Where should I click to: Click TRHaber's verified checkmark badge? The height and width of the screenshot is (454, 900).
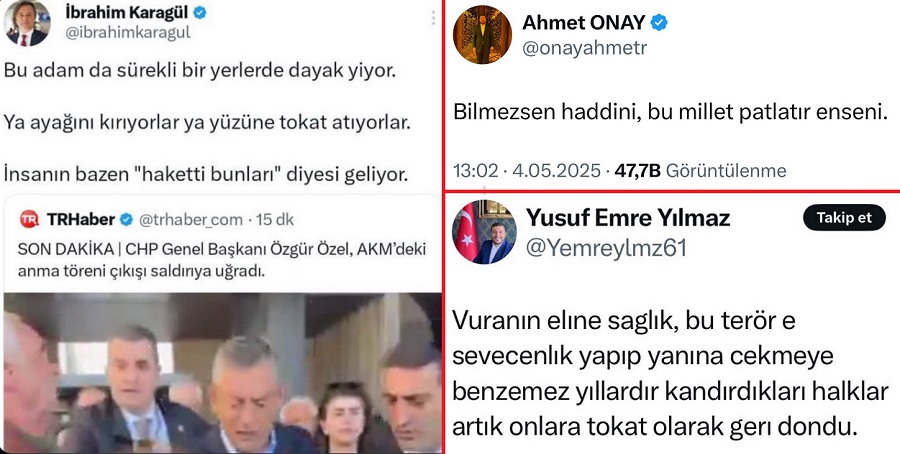tap(127, 219)
